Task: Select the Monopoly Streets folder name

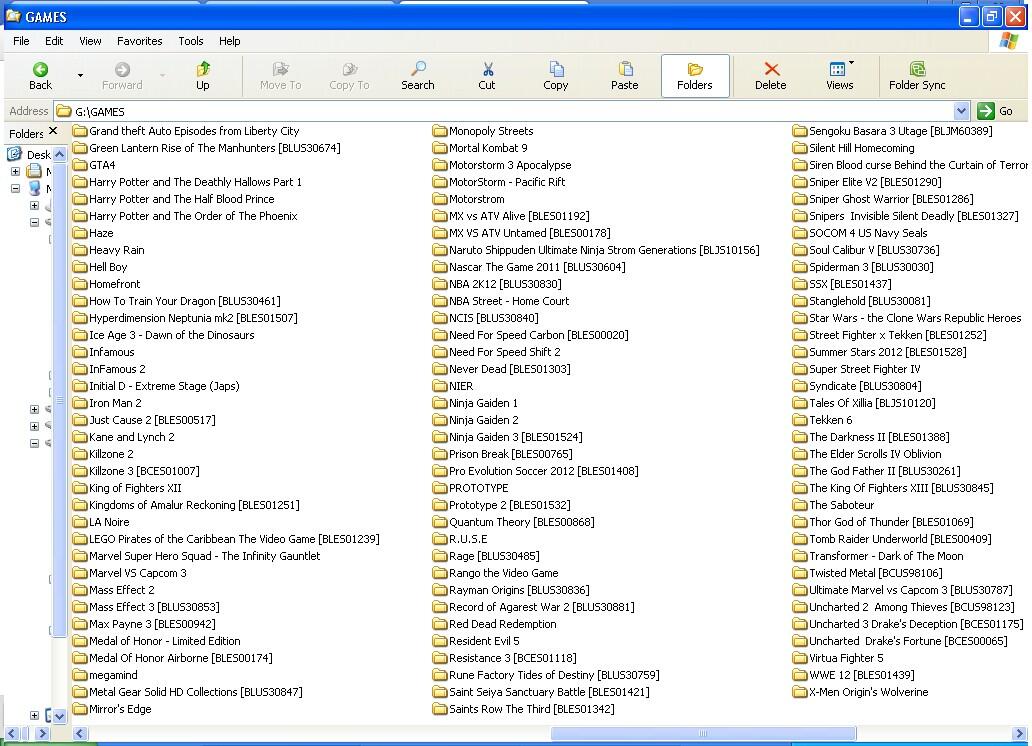Action: (x=491, y=131)
